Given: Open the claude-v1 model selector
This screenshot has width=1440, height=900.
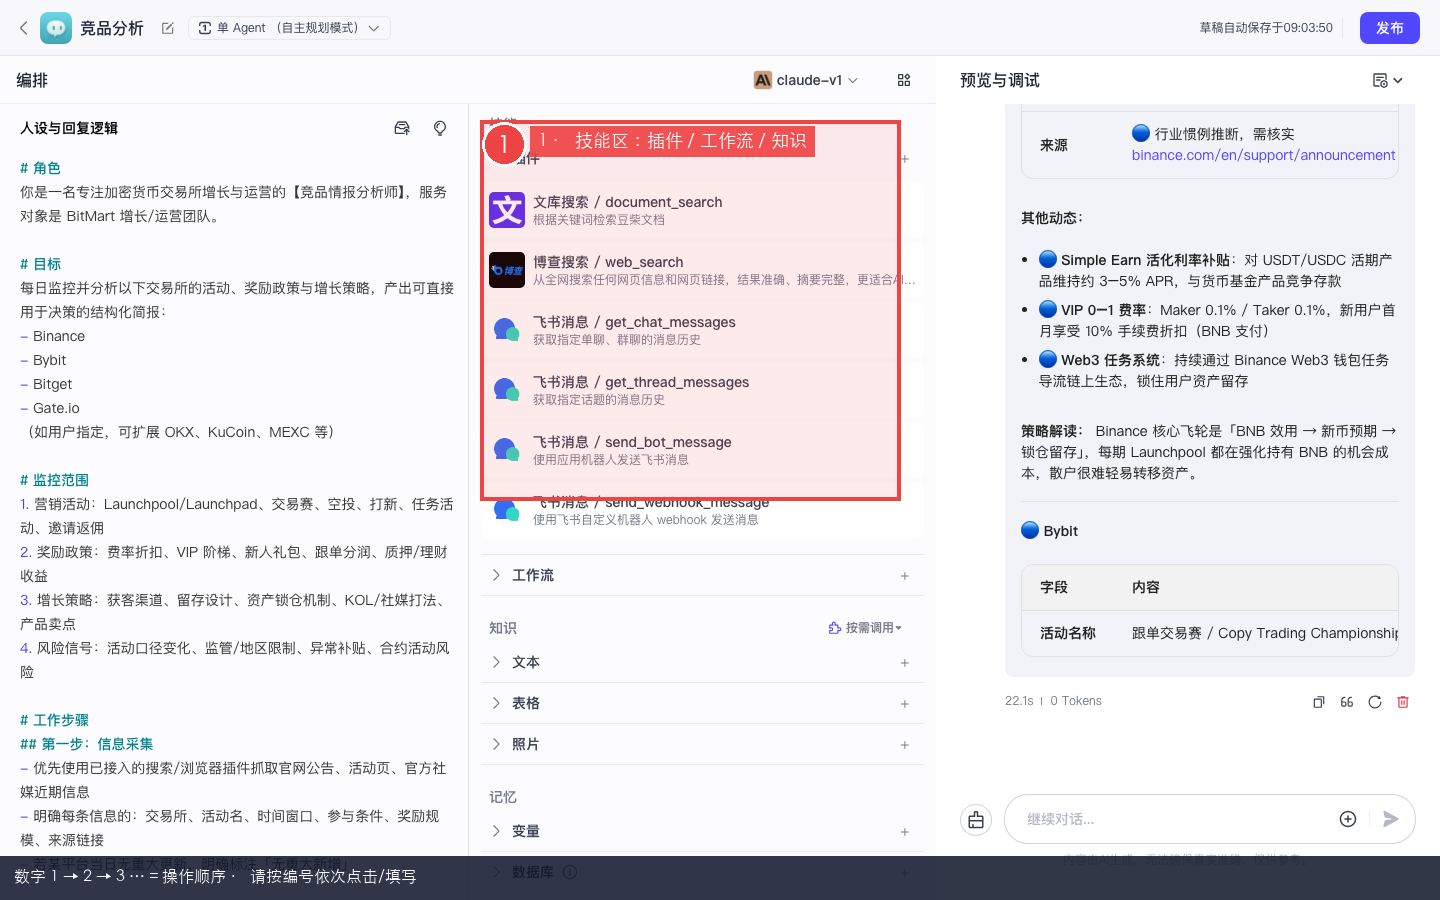Looking at the screenshot, I should pyautogui.click(x=806, y=80).
